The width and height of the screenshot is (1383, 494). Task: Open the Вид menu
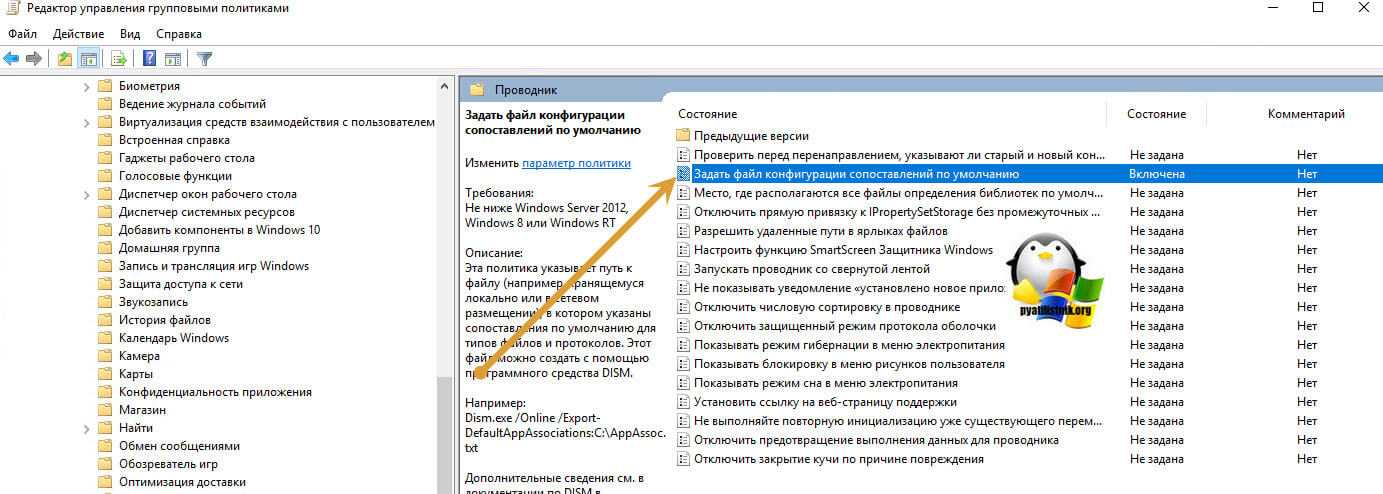point(130,34)
